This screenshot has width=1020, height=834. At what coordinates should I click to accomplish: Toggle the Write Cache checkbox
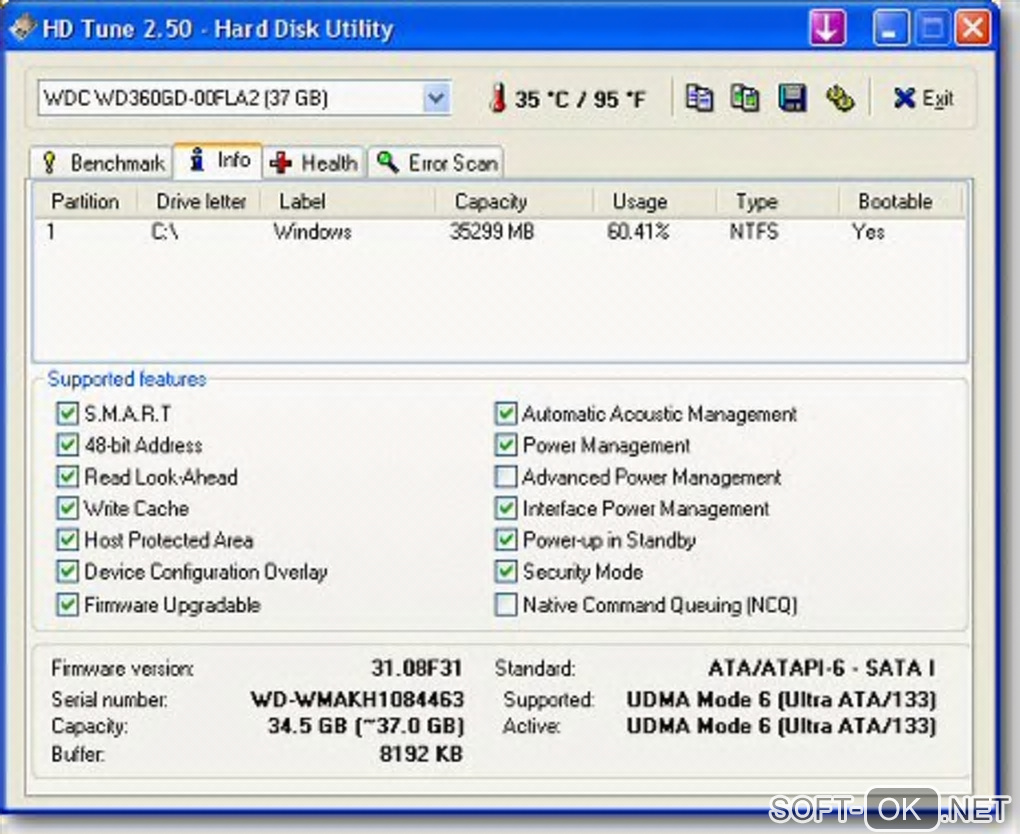coord(67,509)
